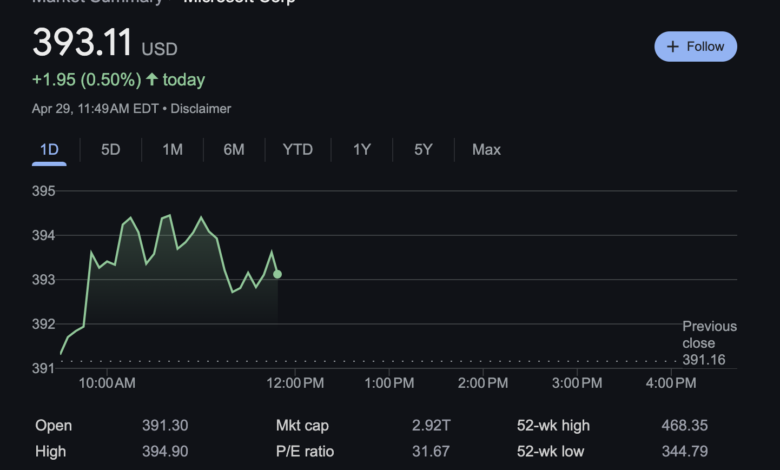Click the P/E ratio value 31.67
The width and height of the screenshot is (780, 470).
click(431, 452)
